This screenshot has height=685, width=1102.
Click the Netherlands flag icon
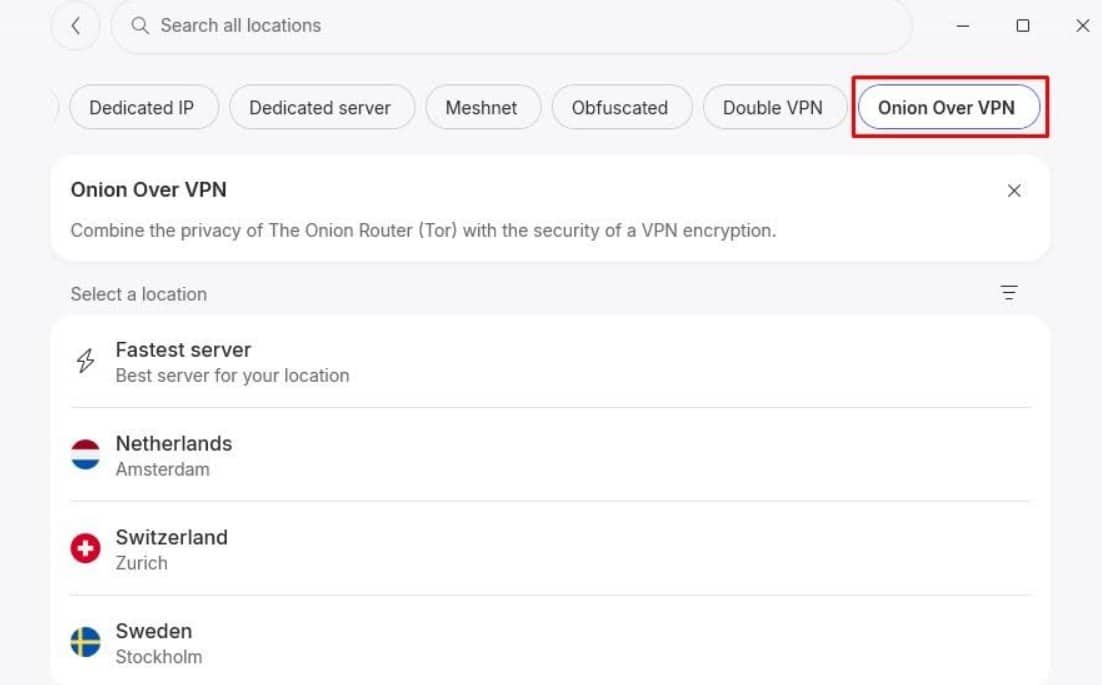coord(85,454)
